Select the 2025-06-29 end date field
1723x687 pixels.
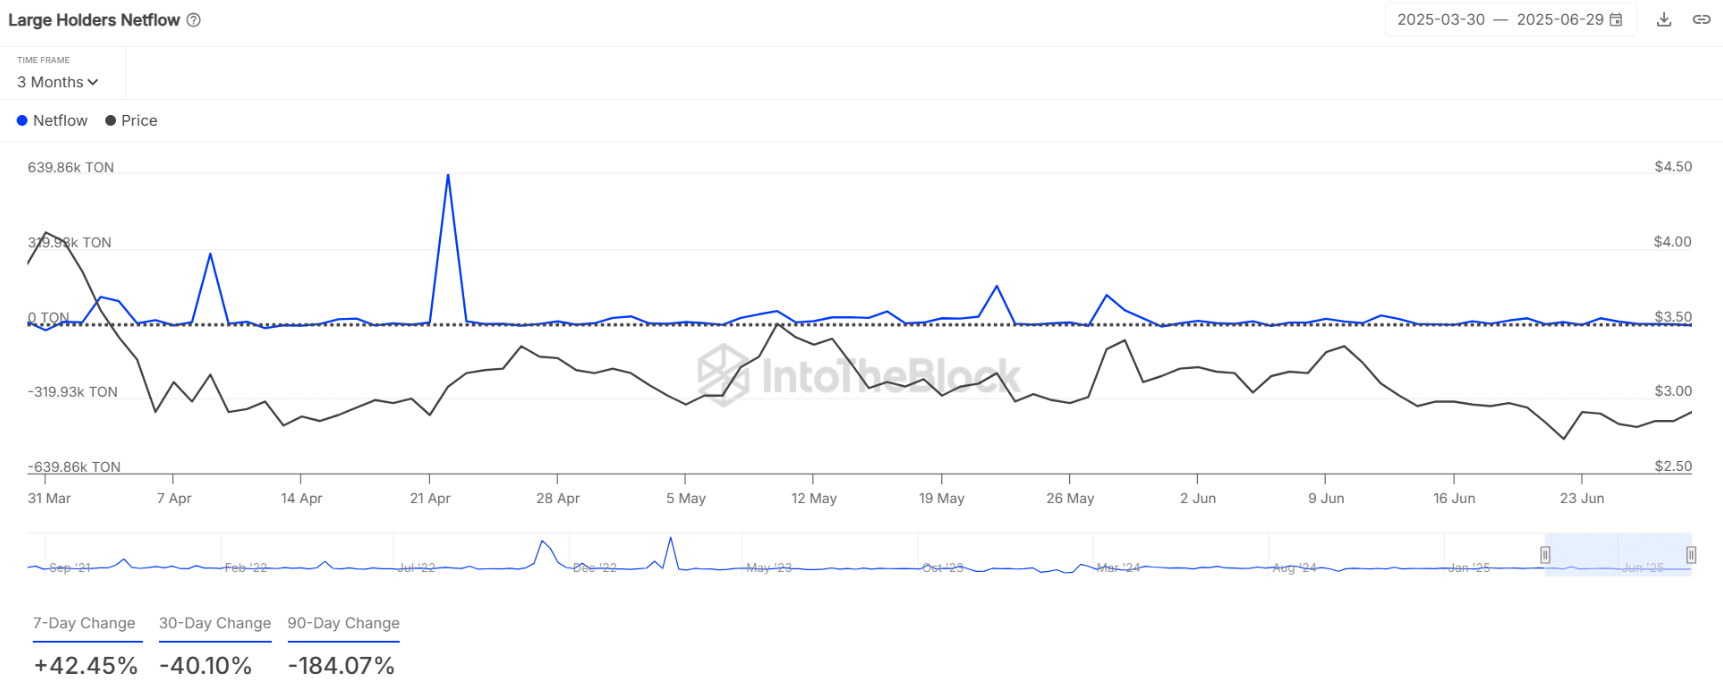pos(1560,20)
